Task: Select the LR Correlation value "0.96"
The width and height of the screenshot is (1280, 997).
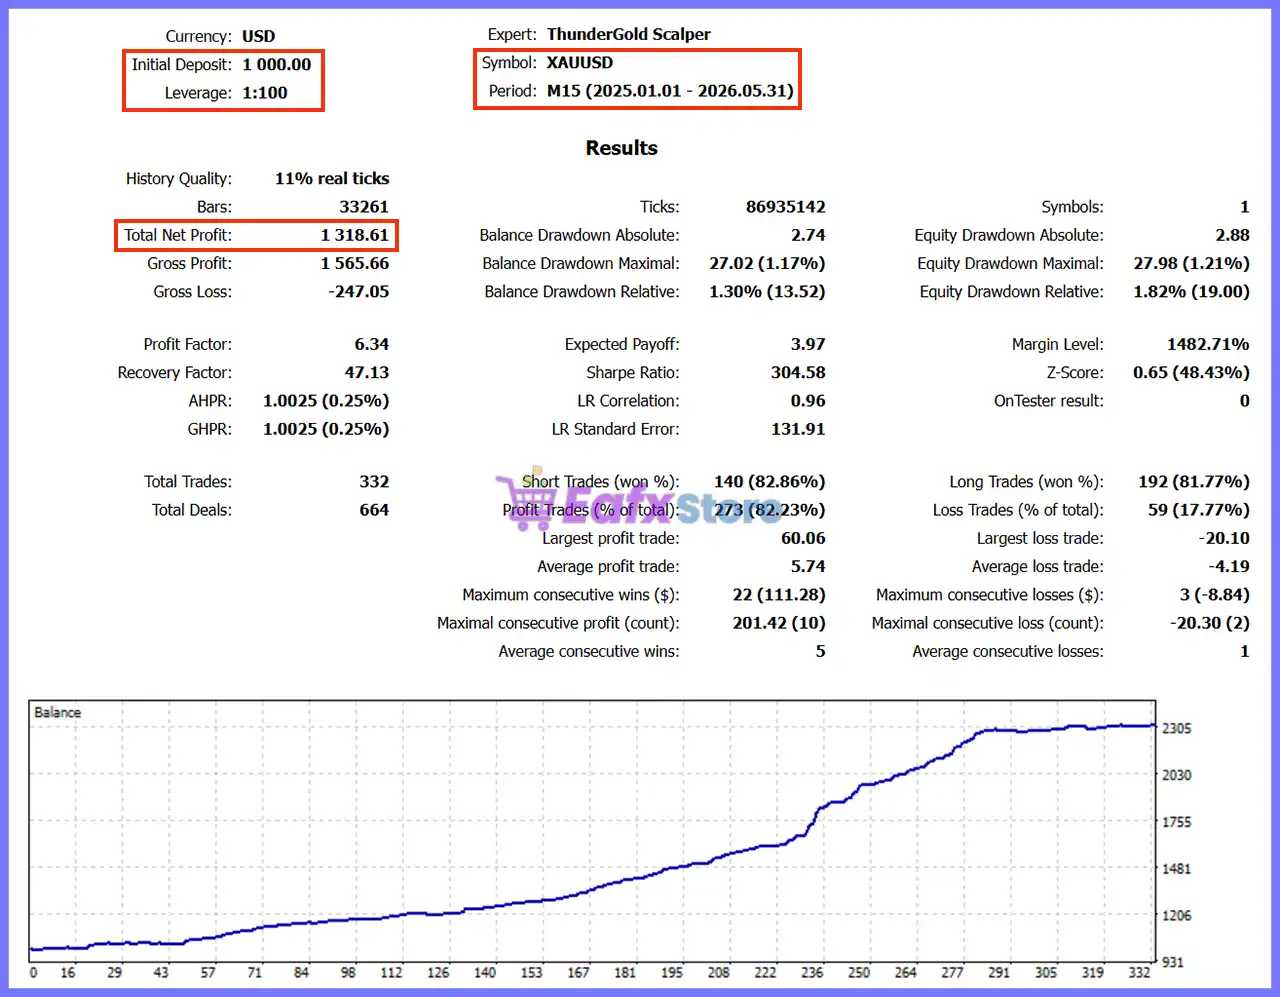Action: (x=808, y=401)
